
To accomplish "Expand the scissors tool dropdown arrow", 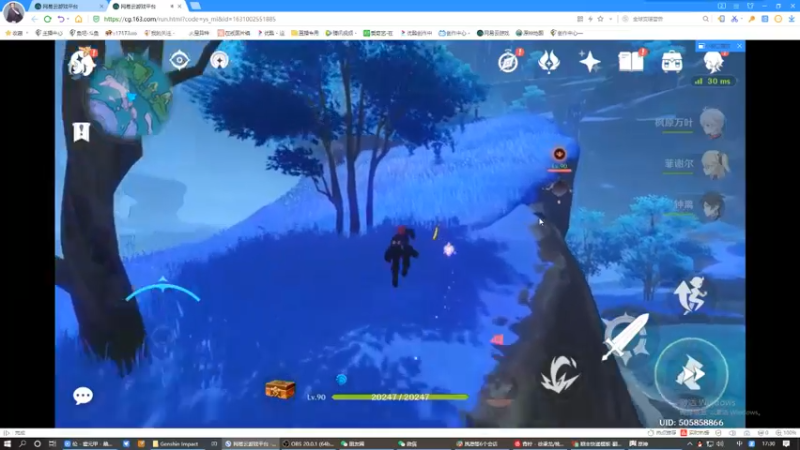I will [x=741, y=19].
